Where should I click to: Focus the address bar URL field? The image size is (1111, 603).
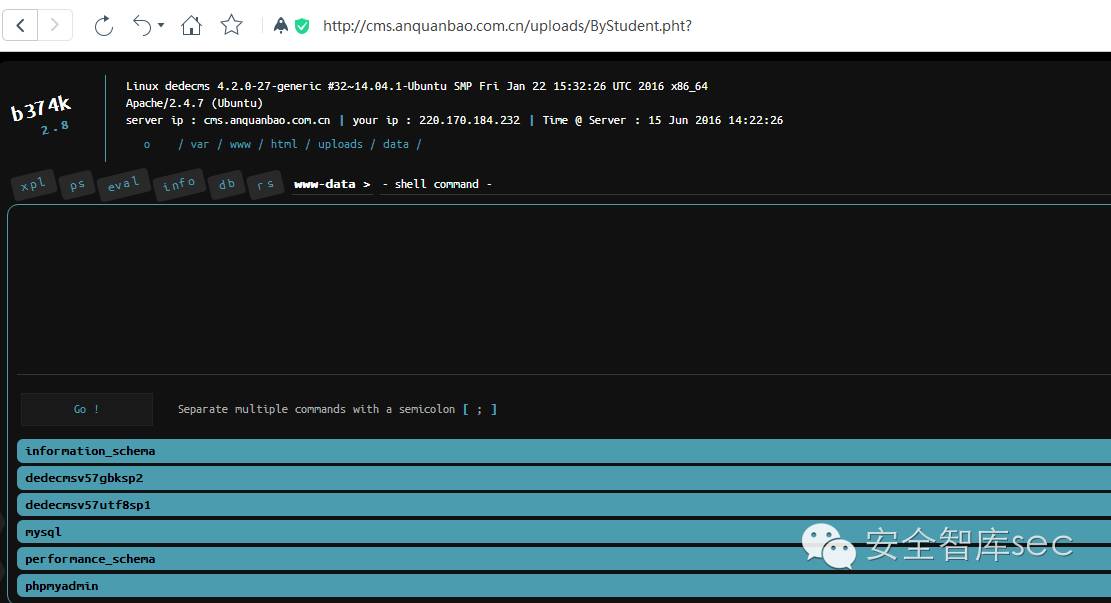pyautogui.click(x=507, y=26)
